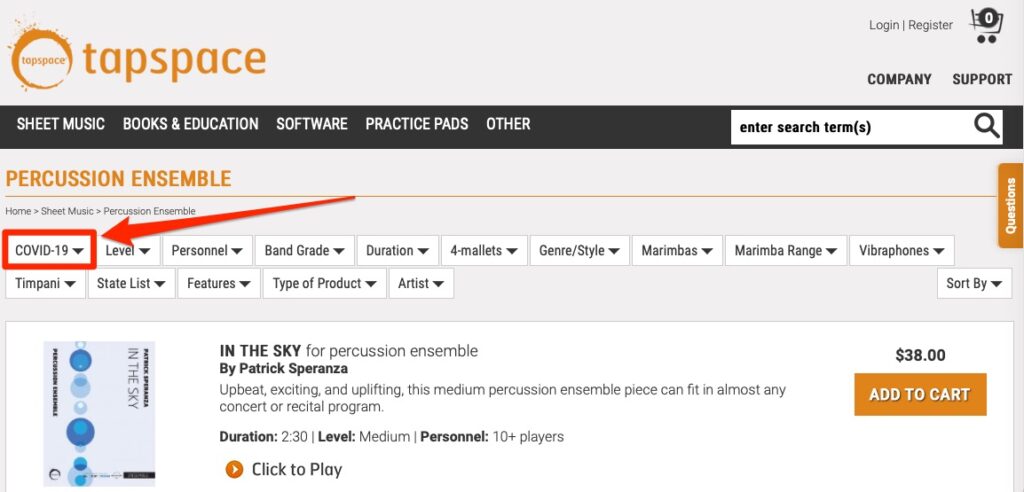Click the search term input field
The width and height of the screenshot is (1024, 492).
tap(850, 126)
